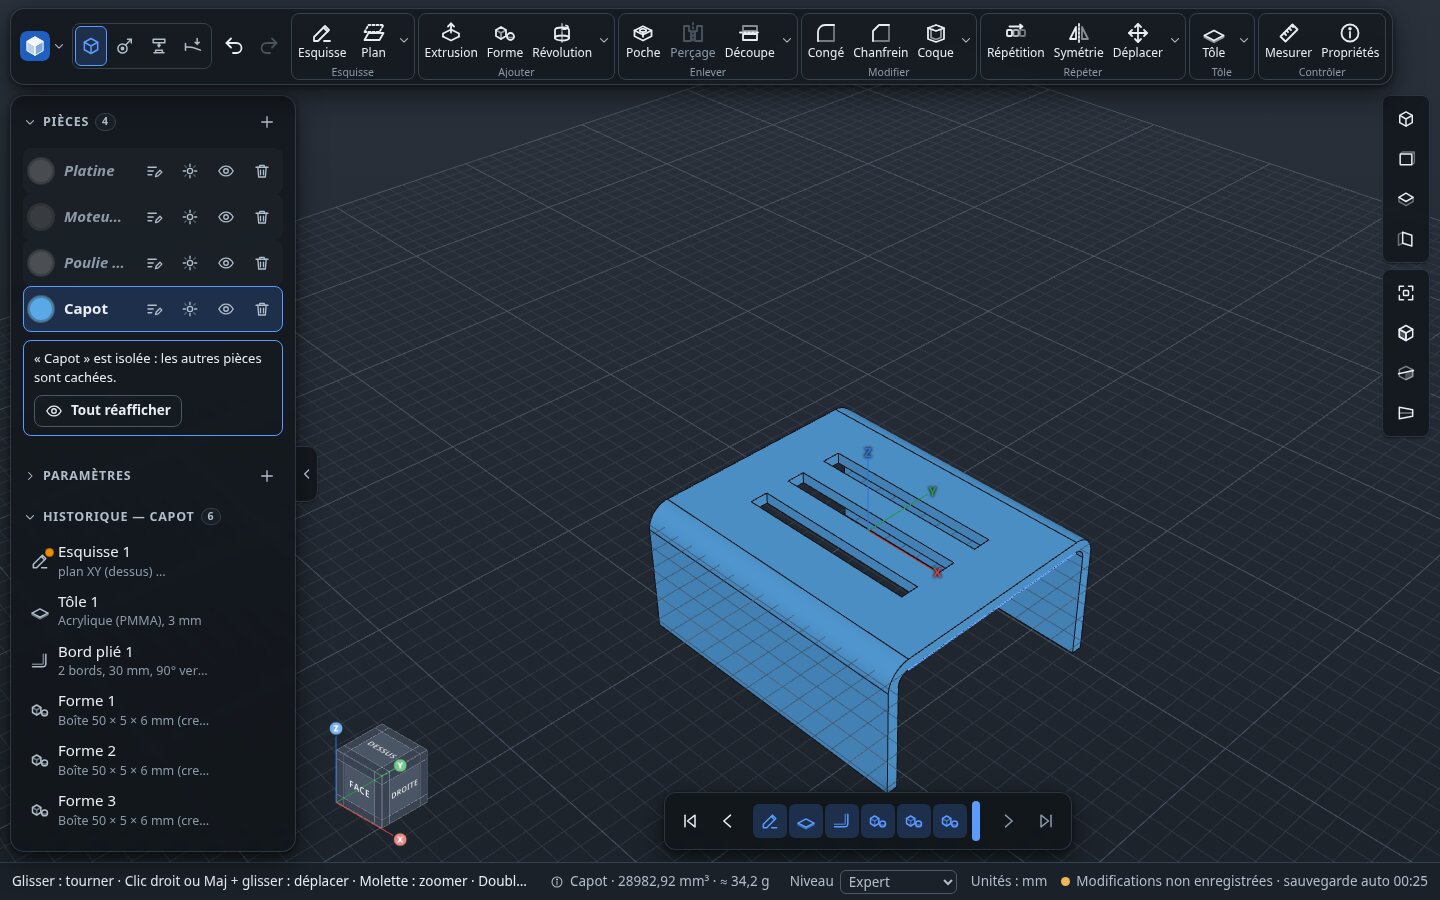Select the Bord plié 1 history entry
Screen dimensions: 1440x900
click(152, 661)
